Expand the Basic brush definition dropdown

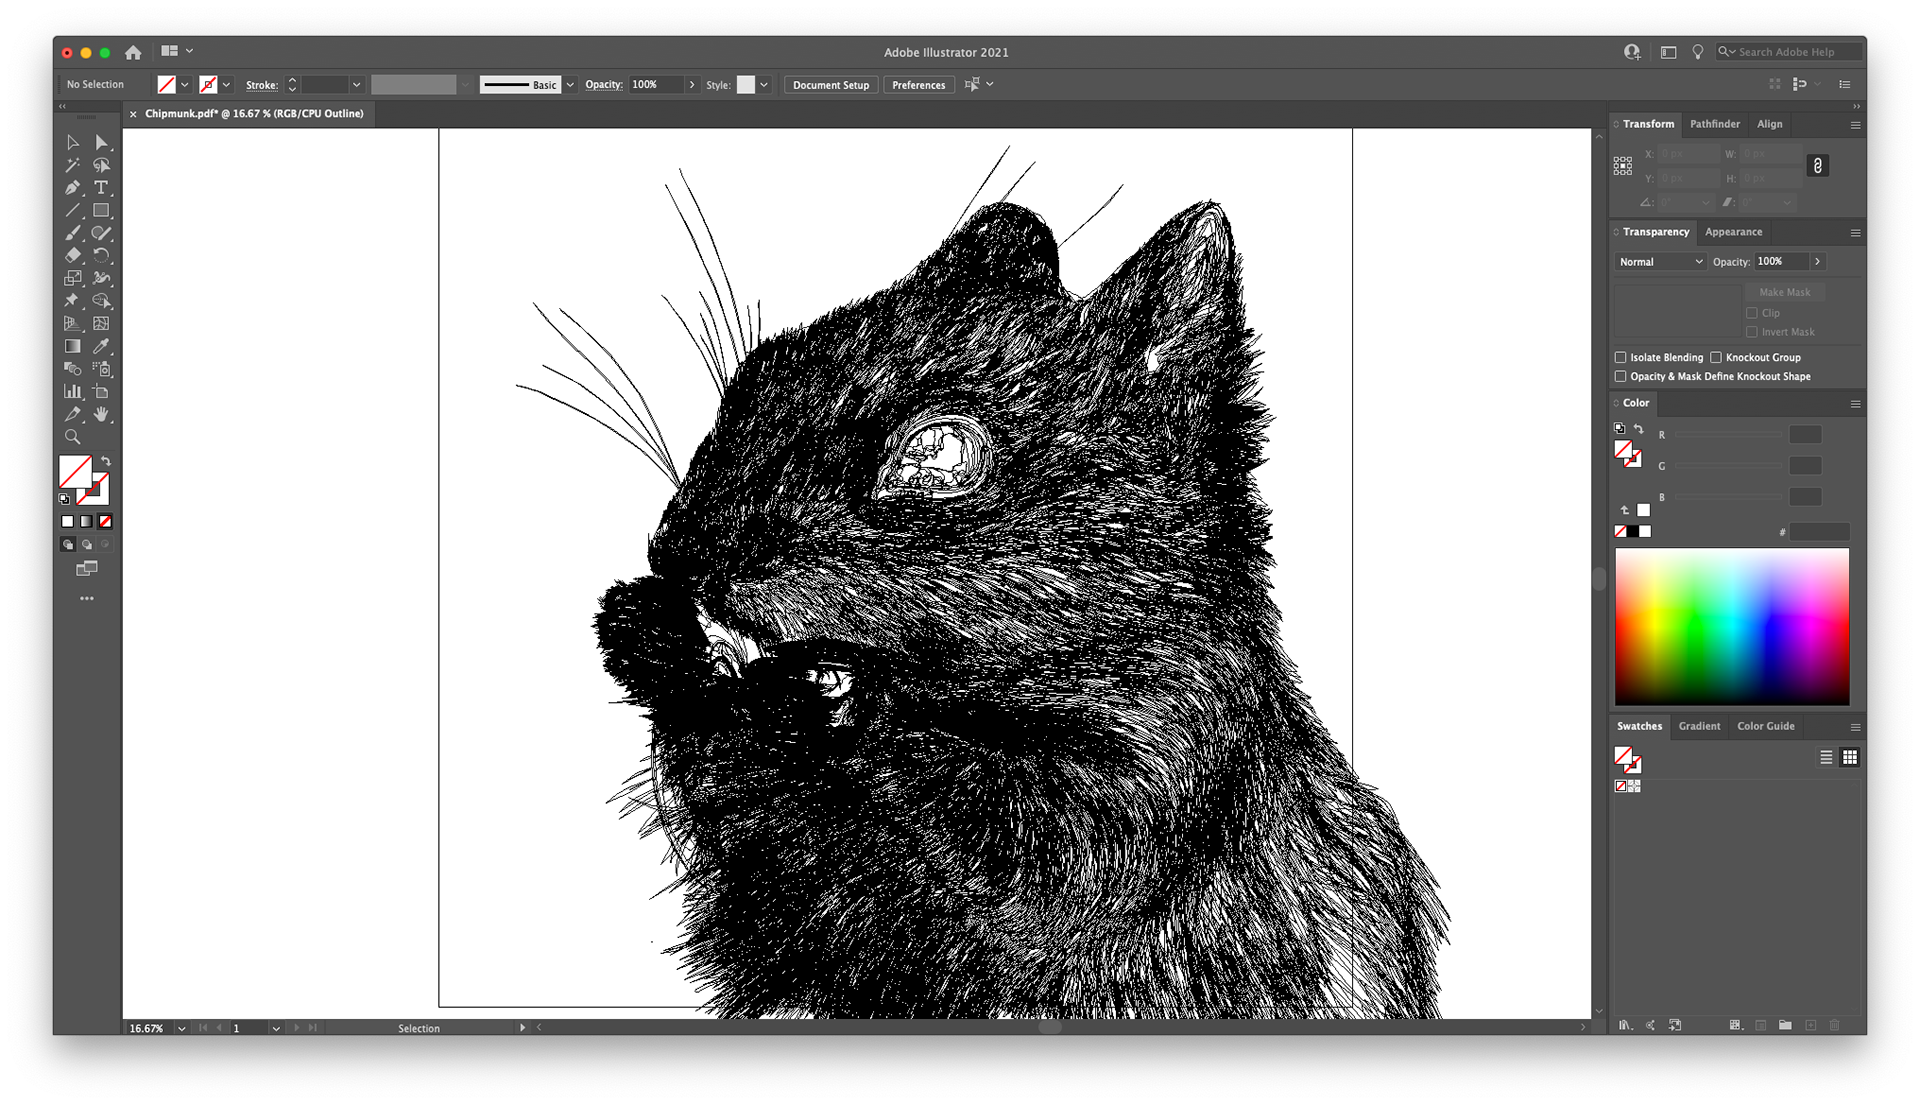coord(570,85)
